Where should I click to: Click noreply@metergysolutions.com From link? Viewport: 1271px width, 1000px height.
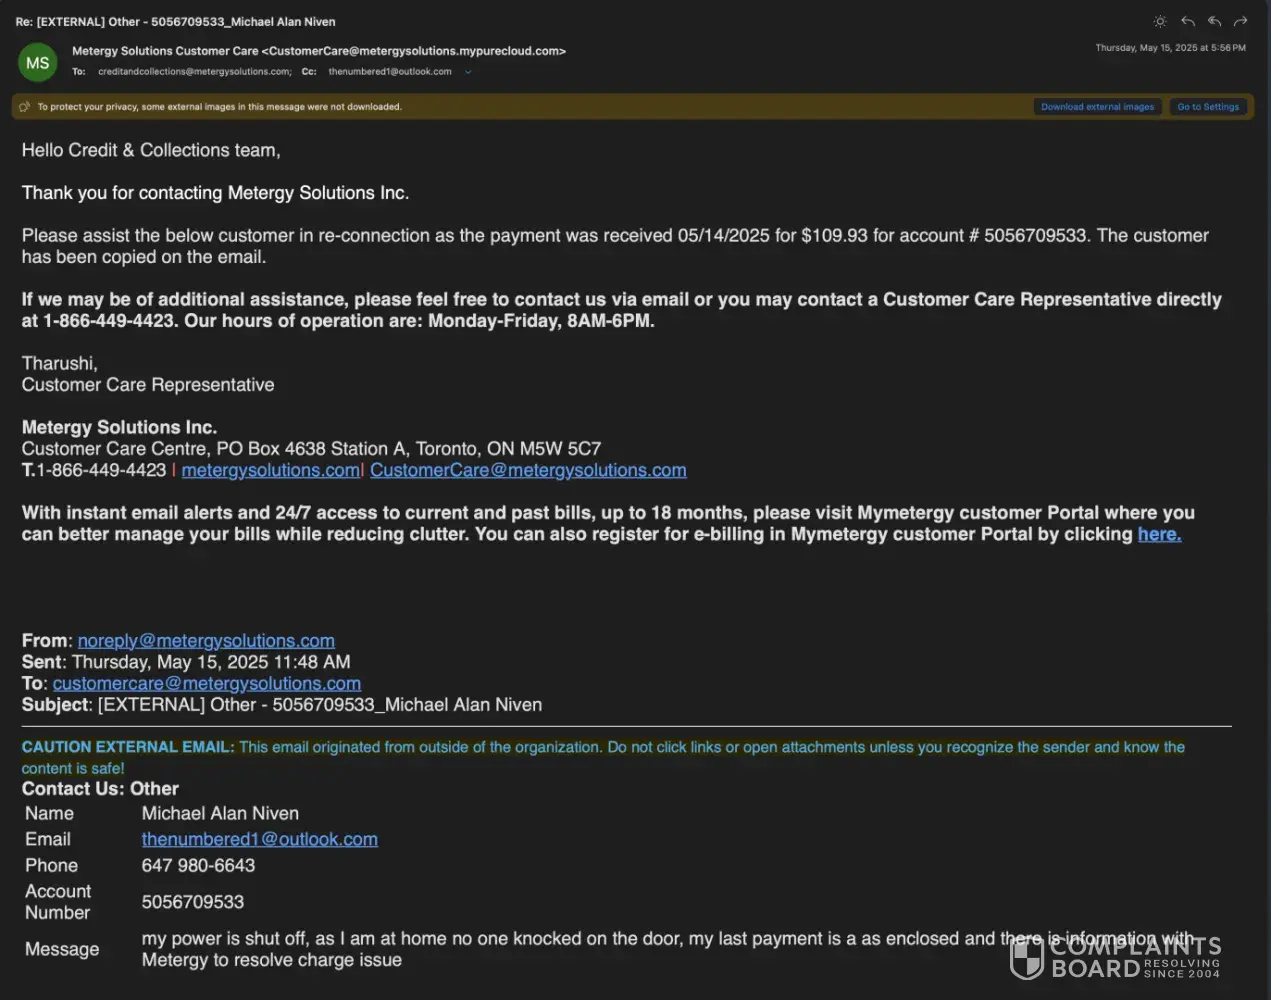pyautogui.click(x=206, y=641)
